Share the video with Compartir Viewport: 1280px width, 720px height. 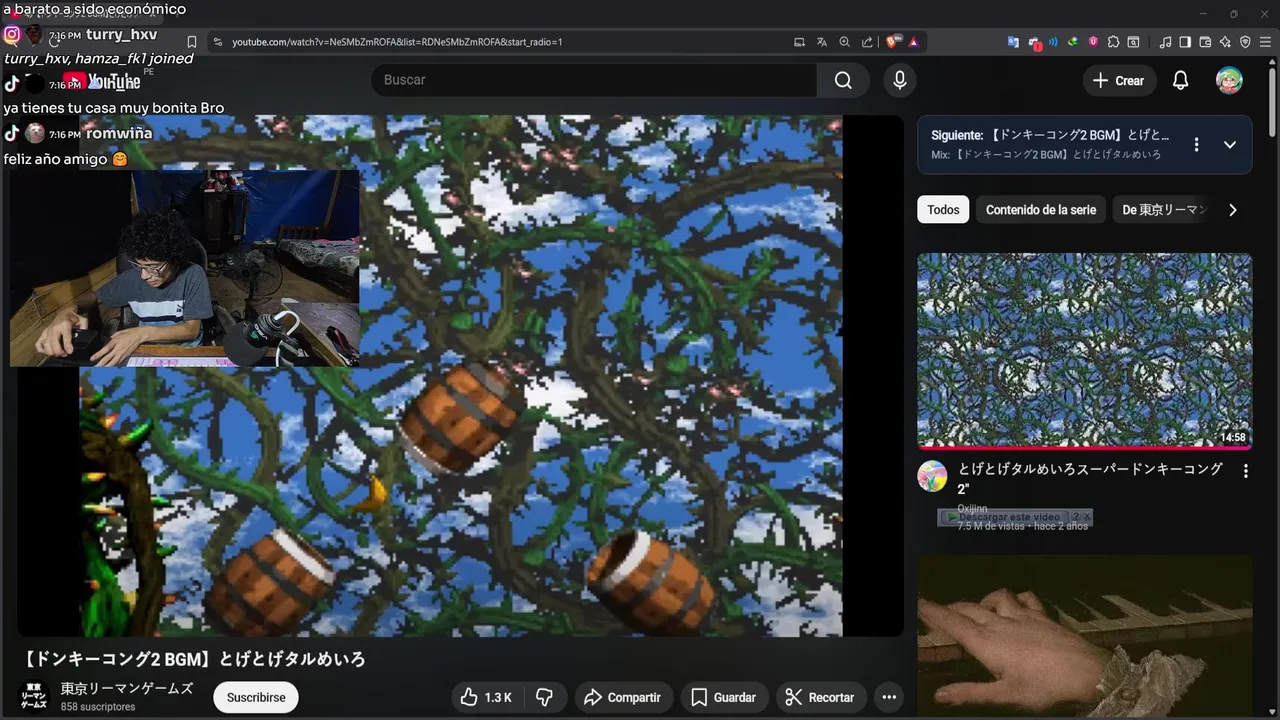coord(622,697)
